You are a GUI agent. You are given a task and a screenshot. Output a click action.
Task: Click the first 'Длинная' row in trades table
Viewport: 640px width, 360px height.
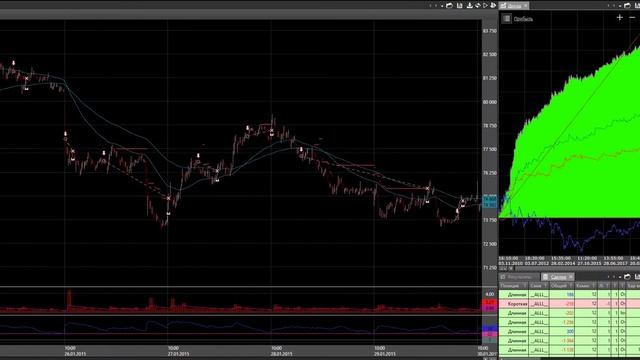coord(569,295)
